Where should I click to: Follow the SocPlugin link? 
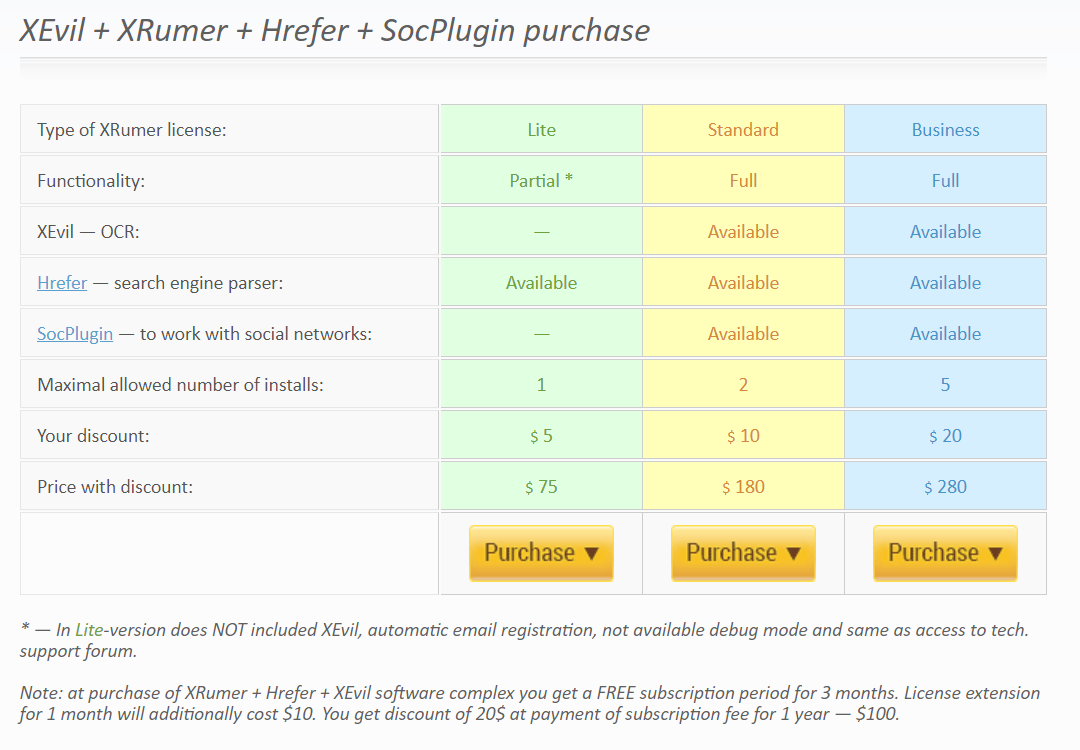click(75, 334)
